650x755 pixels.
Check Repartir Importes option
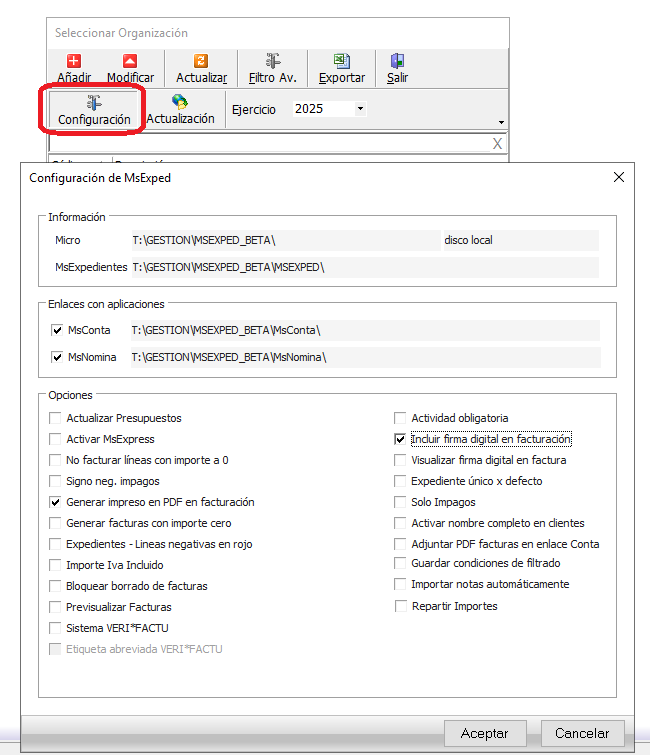[x=401, y=606]
